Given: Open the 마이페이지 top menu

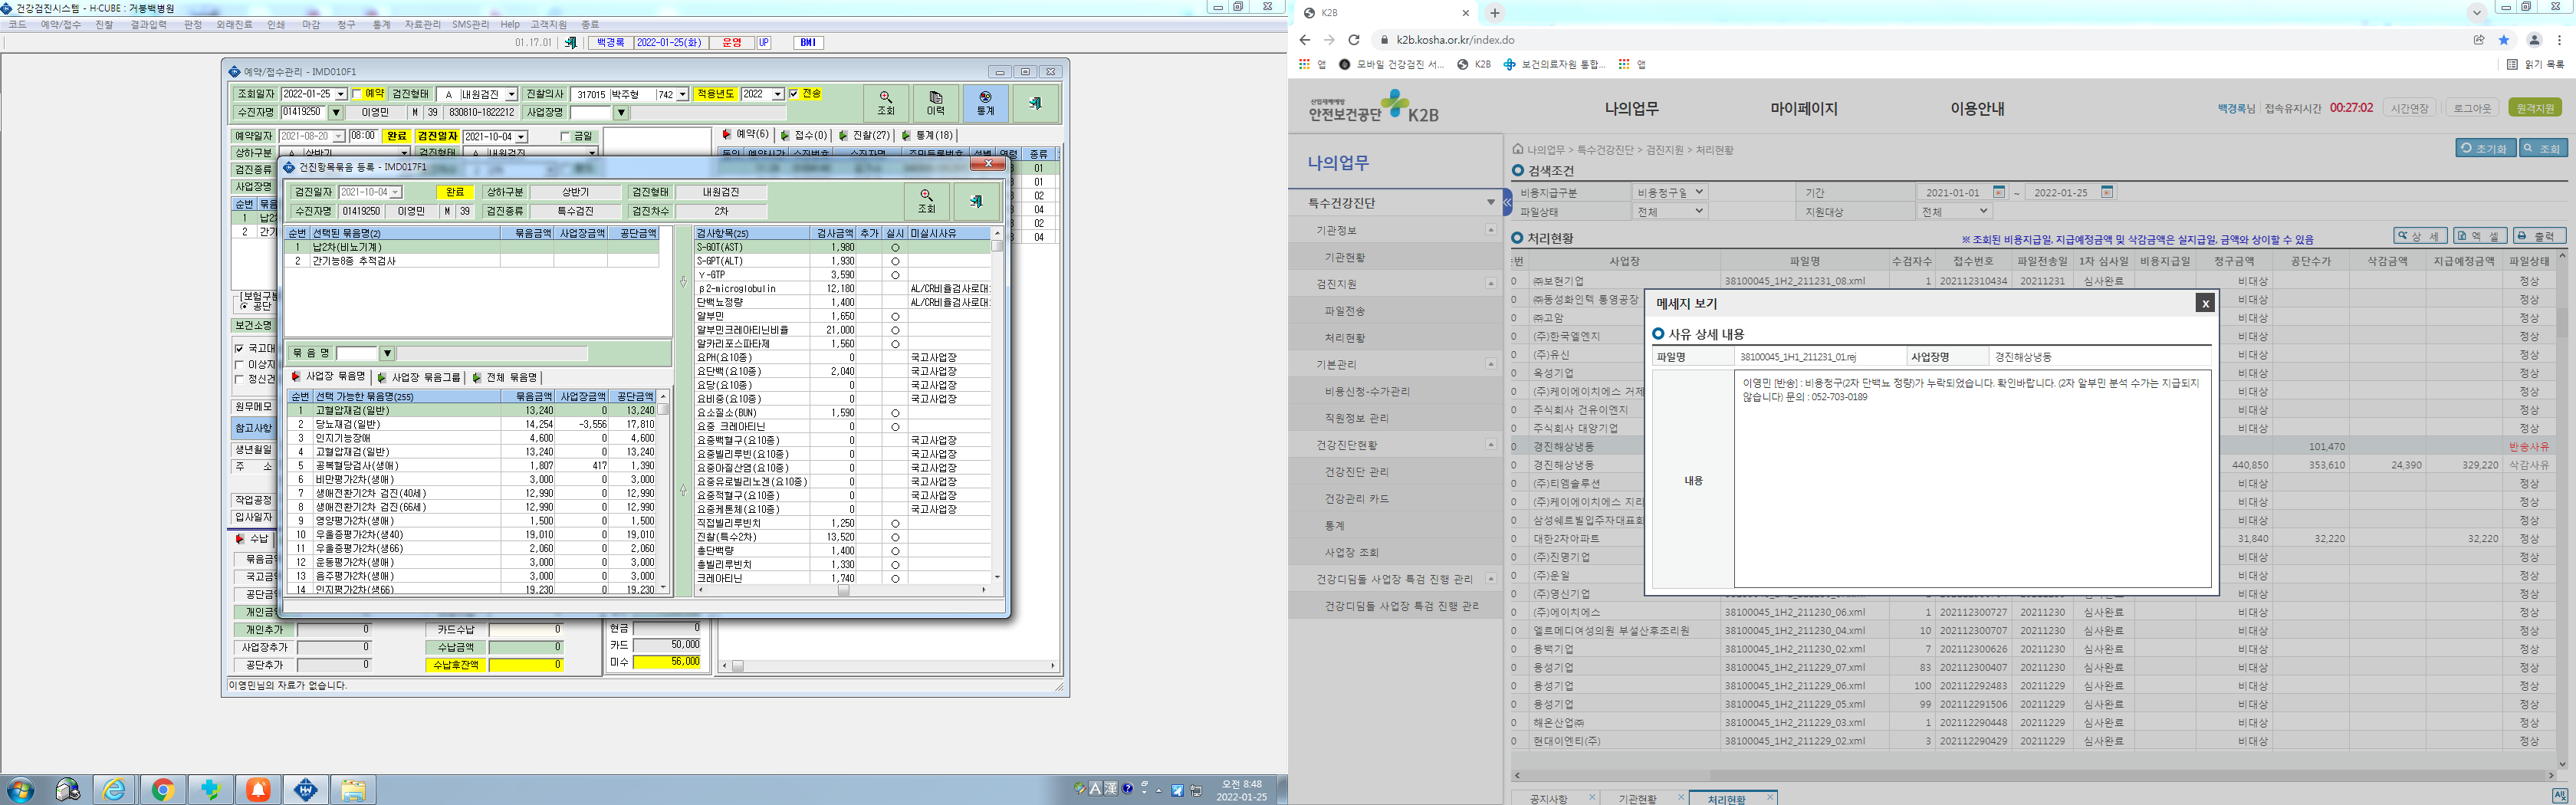Looking at the screenshot, I should coord(1804,109).
